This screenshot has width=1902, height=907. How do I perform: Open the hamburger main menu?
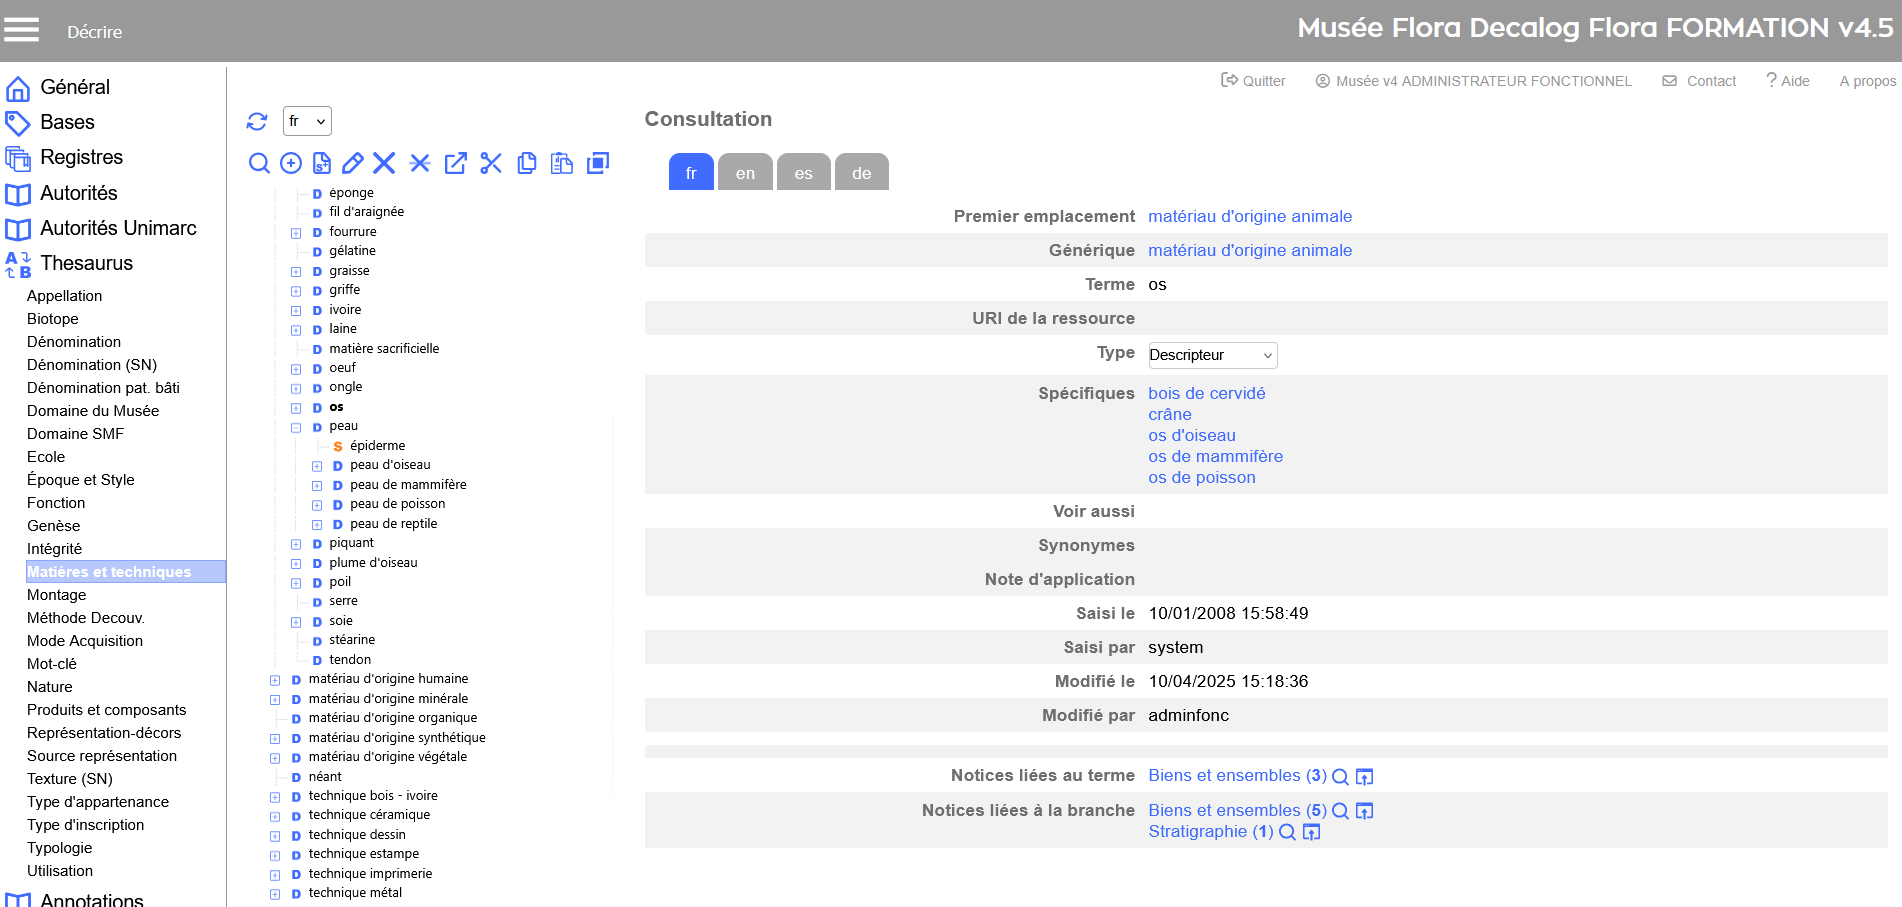[x=21, y=30]
